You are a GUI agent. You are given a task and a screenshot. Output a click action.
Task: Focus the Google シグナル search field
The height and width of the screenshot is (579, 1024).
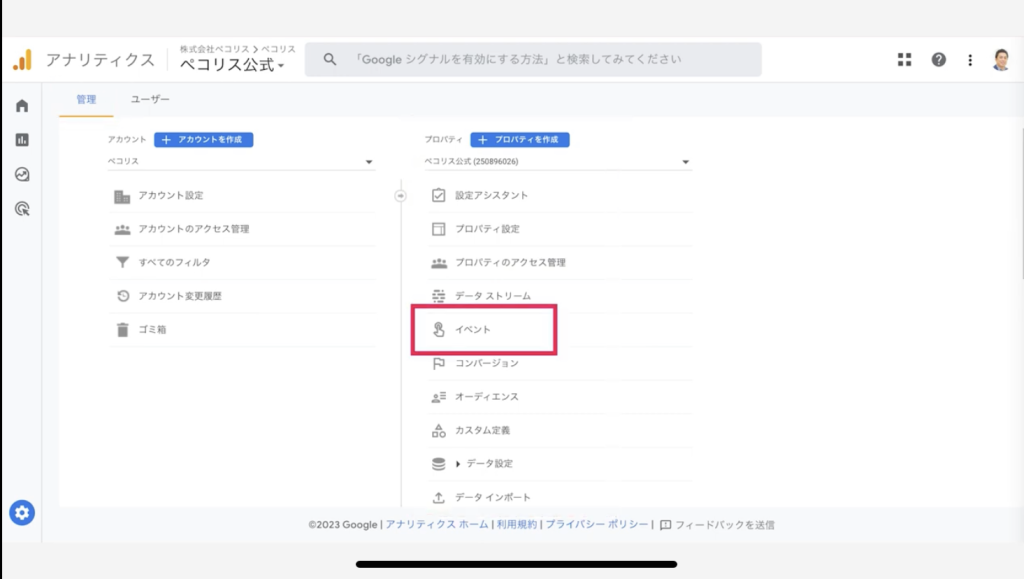[x=533, y=59]
